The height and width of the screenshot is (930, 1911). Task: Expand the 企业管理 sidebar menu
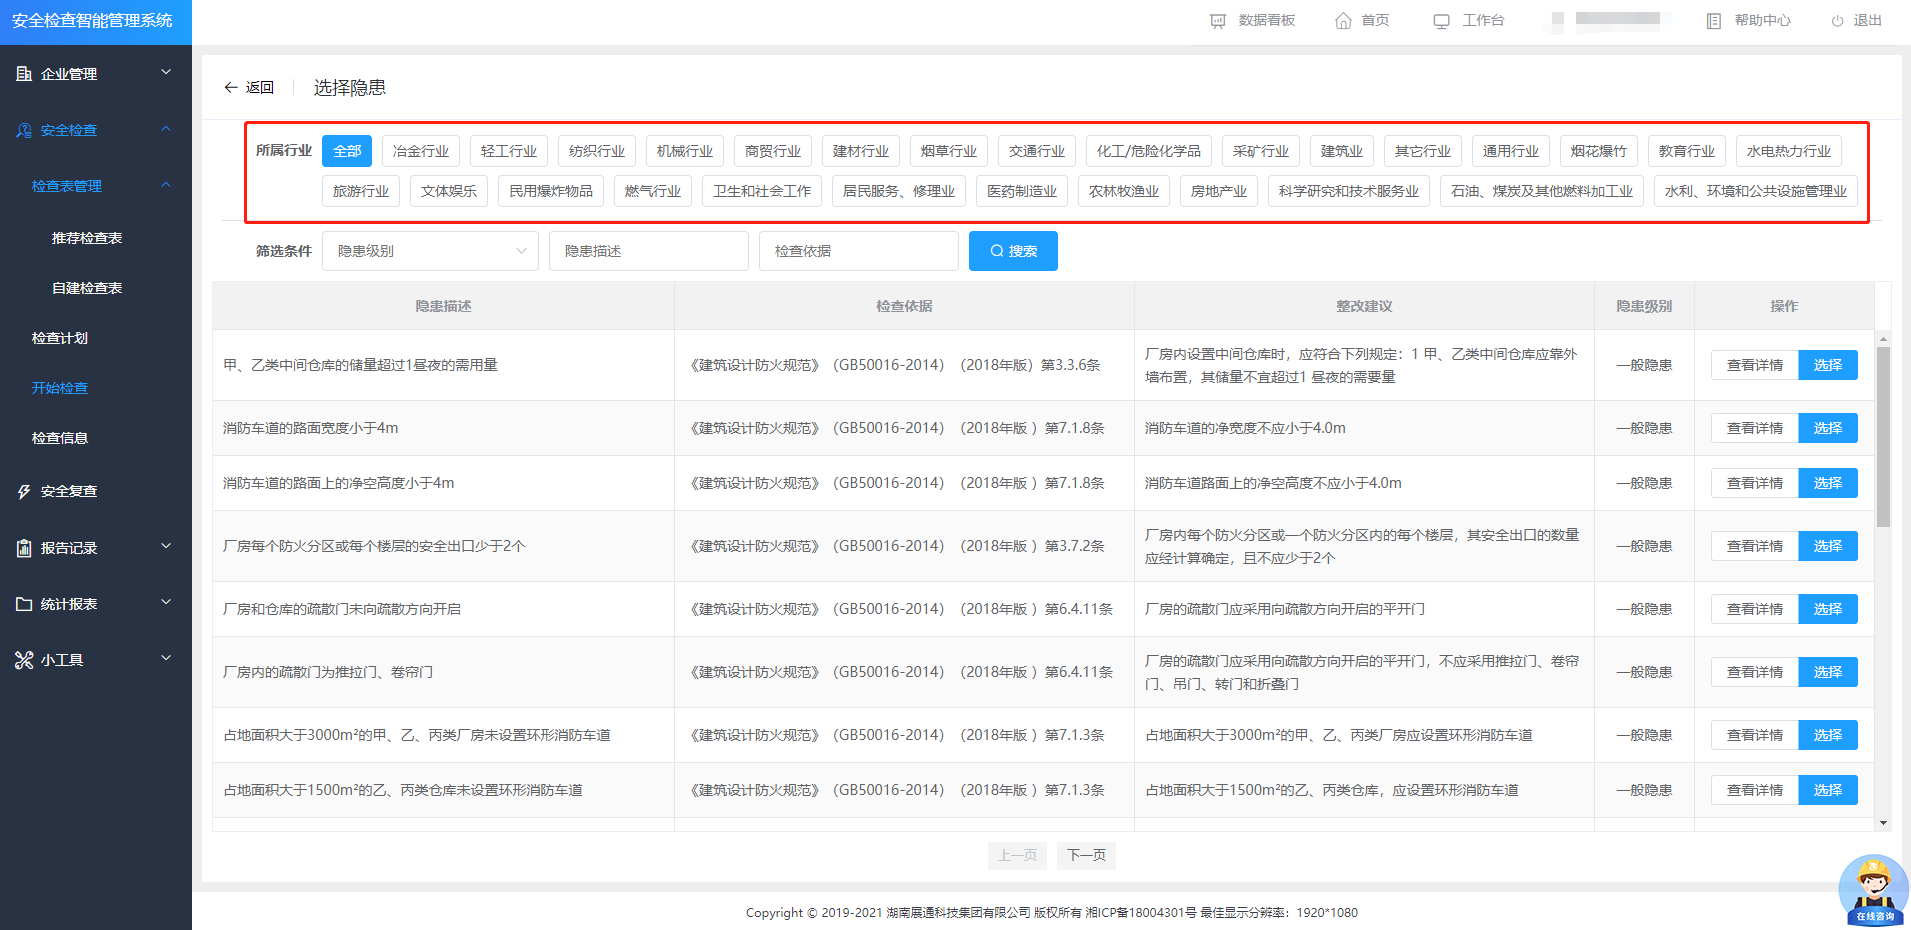point(95,74)
